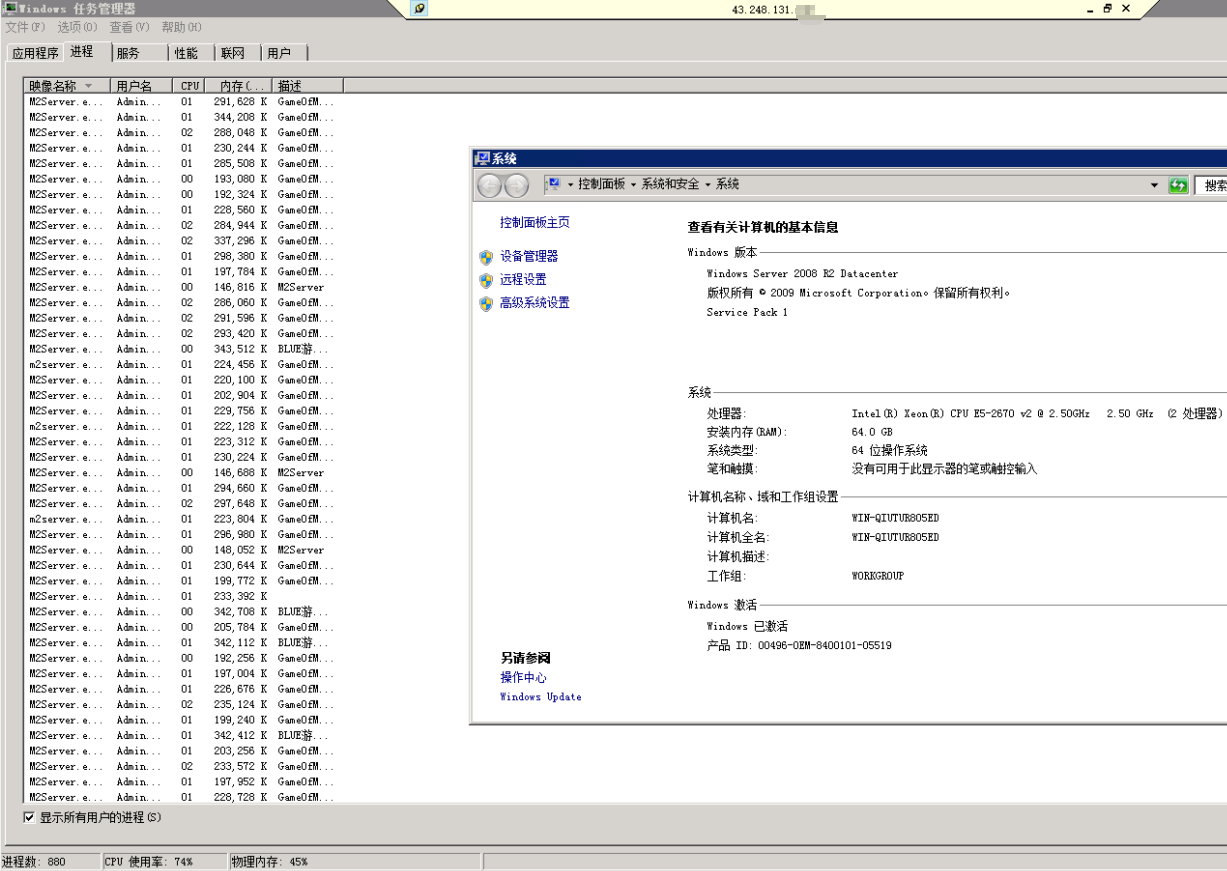Click the CPU 使用率: 74% status bar entry

(164, 861)
